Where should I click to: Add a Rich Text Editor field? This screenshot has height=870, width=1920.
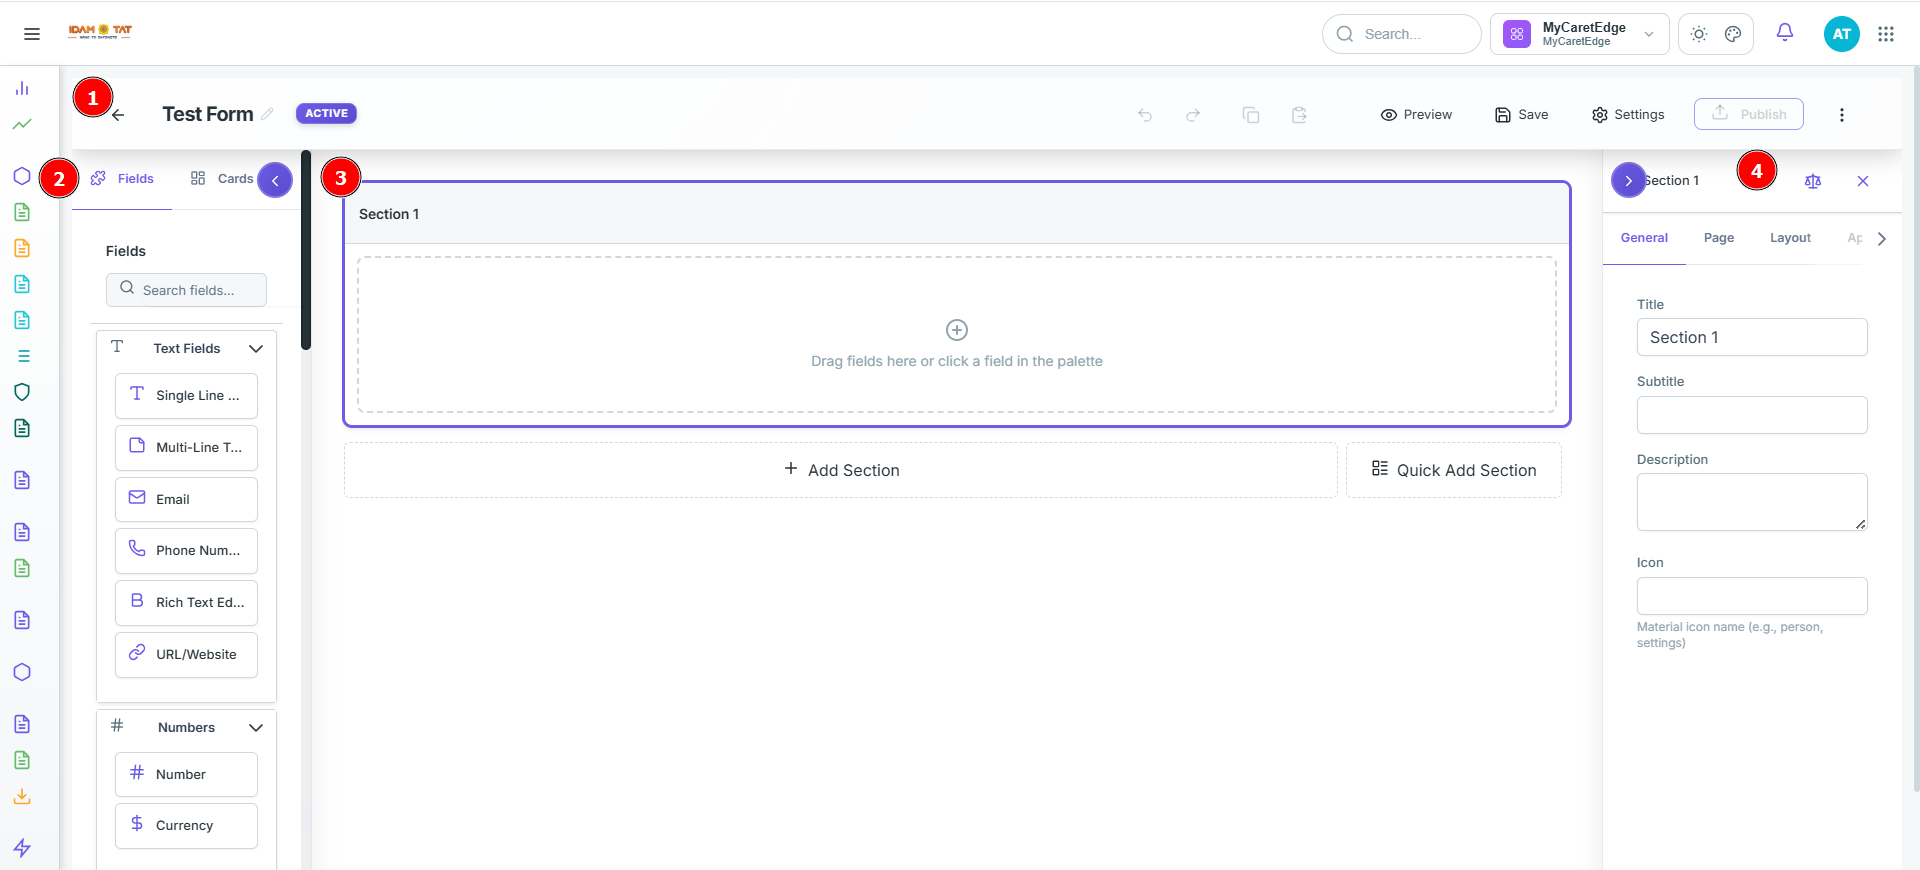point(186,603)
